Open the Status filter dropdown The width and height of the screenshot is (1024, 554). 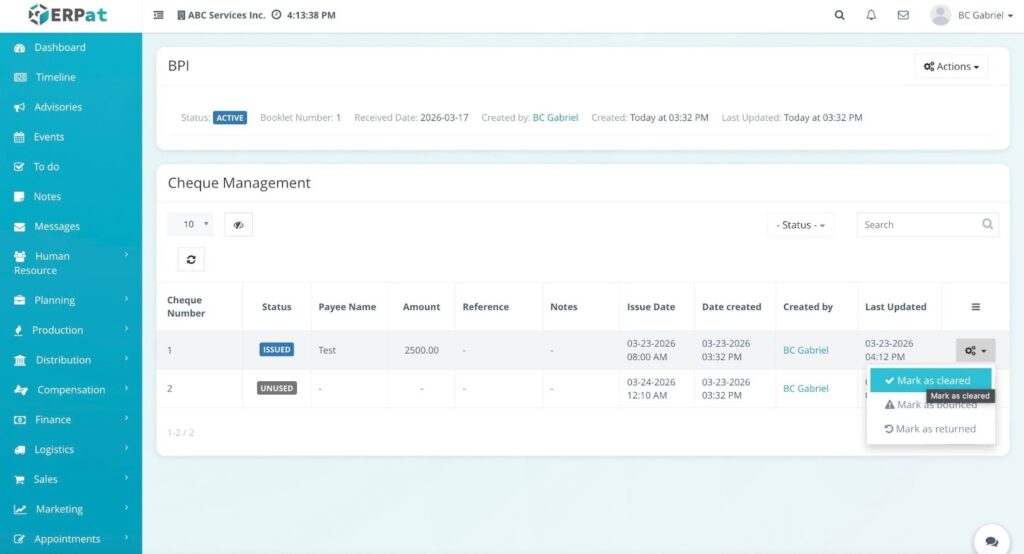(x=800, y=225)
